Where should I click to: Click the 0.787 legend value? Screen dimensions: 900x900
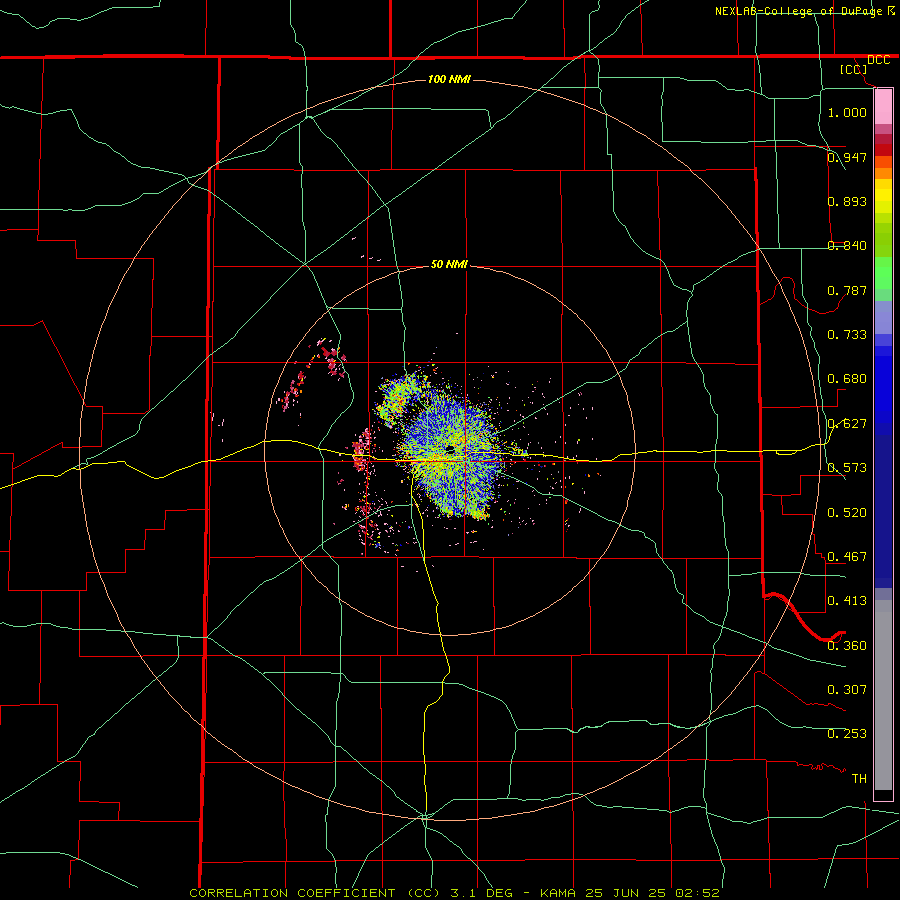coord(847,290)
